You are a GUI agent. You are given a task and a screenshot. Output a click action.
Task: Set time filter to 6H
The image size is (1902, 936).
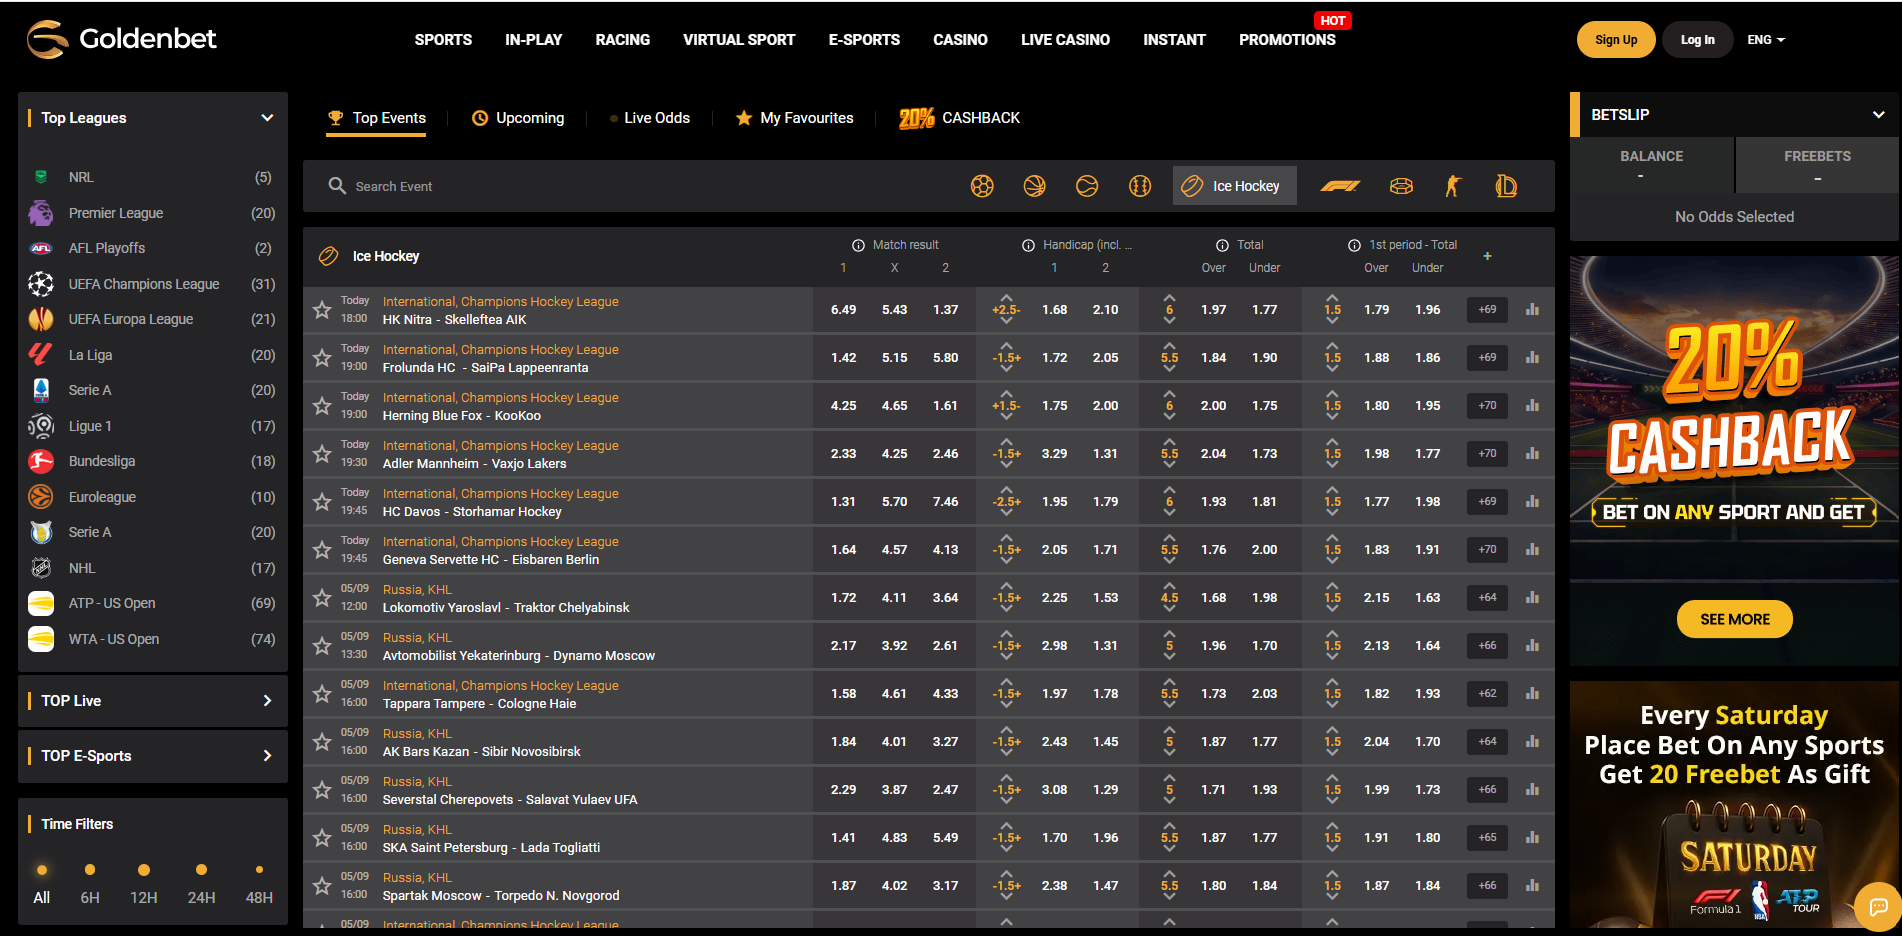pos(90,884)
